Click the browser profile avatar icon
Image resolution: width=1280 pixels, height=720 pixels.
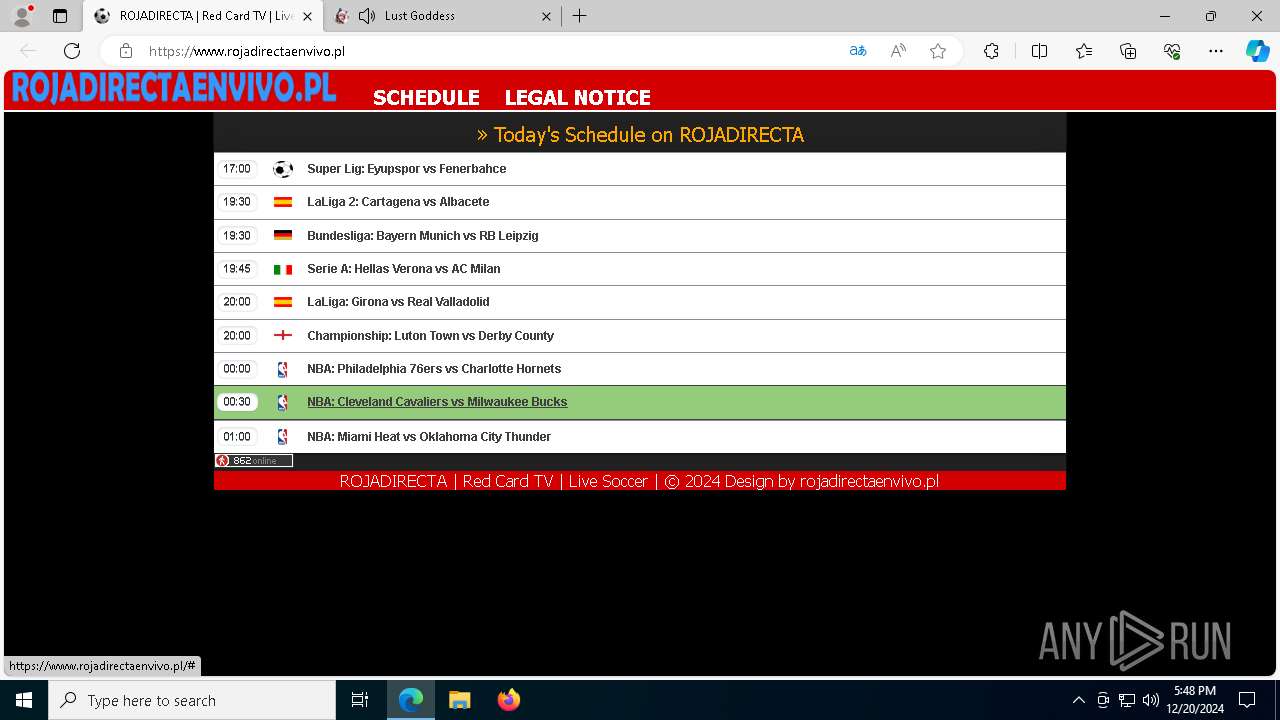click(x=21, y=16)
